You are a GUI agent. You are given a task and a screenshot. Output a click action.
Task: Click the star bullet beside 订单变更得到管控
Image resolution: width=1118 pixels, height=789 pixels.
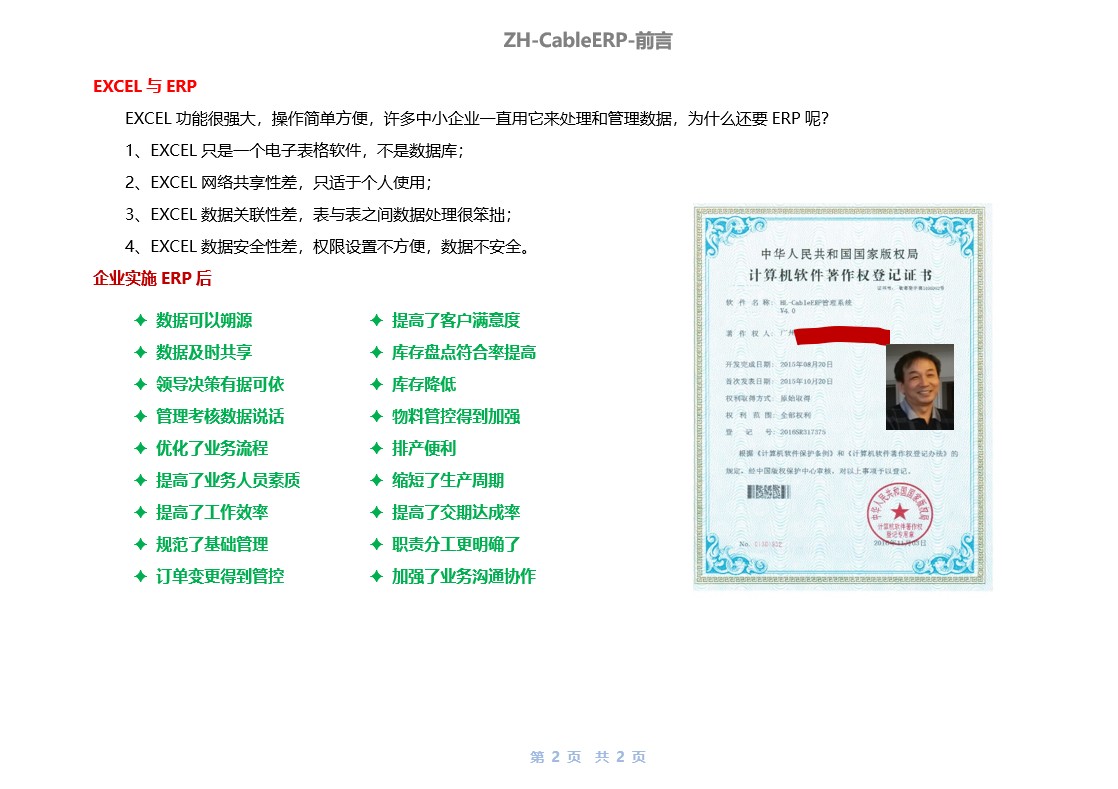point(141,577)
